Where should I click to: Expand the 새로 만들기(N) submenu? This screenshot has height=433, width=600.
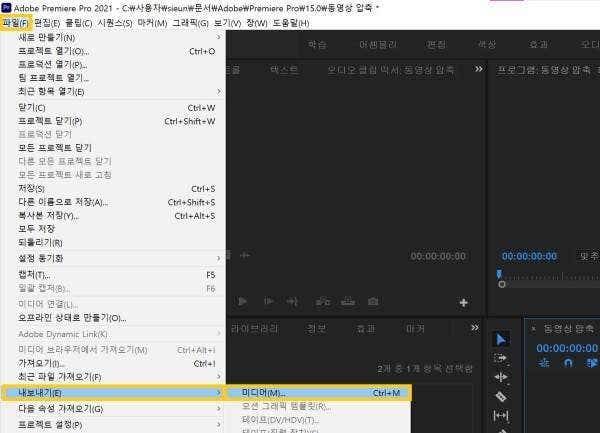click(218, 37)
